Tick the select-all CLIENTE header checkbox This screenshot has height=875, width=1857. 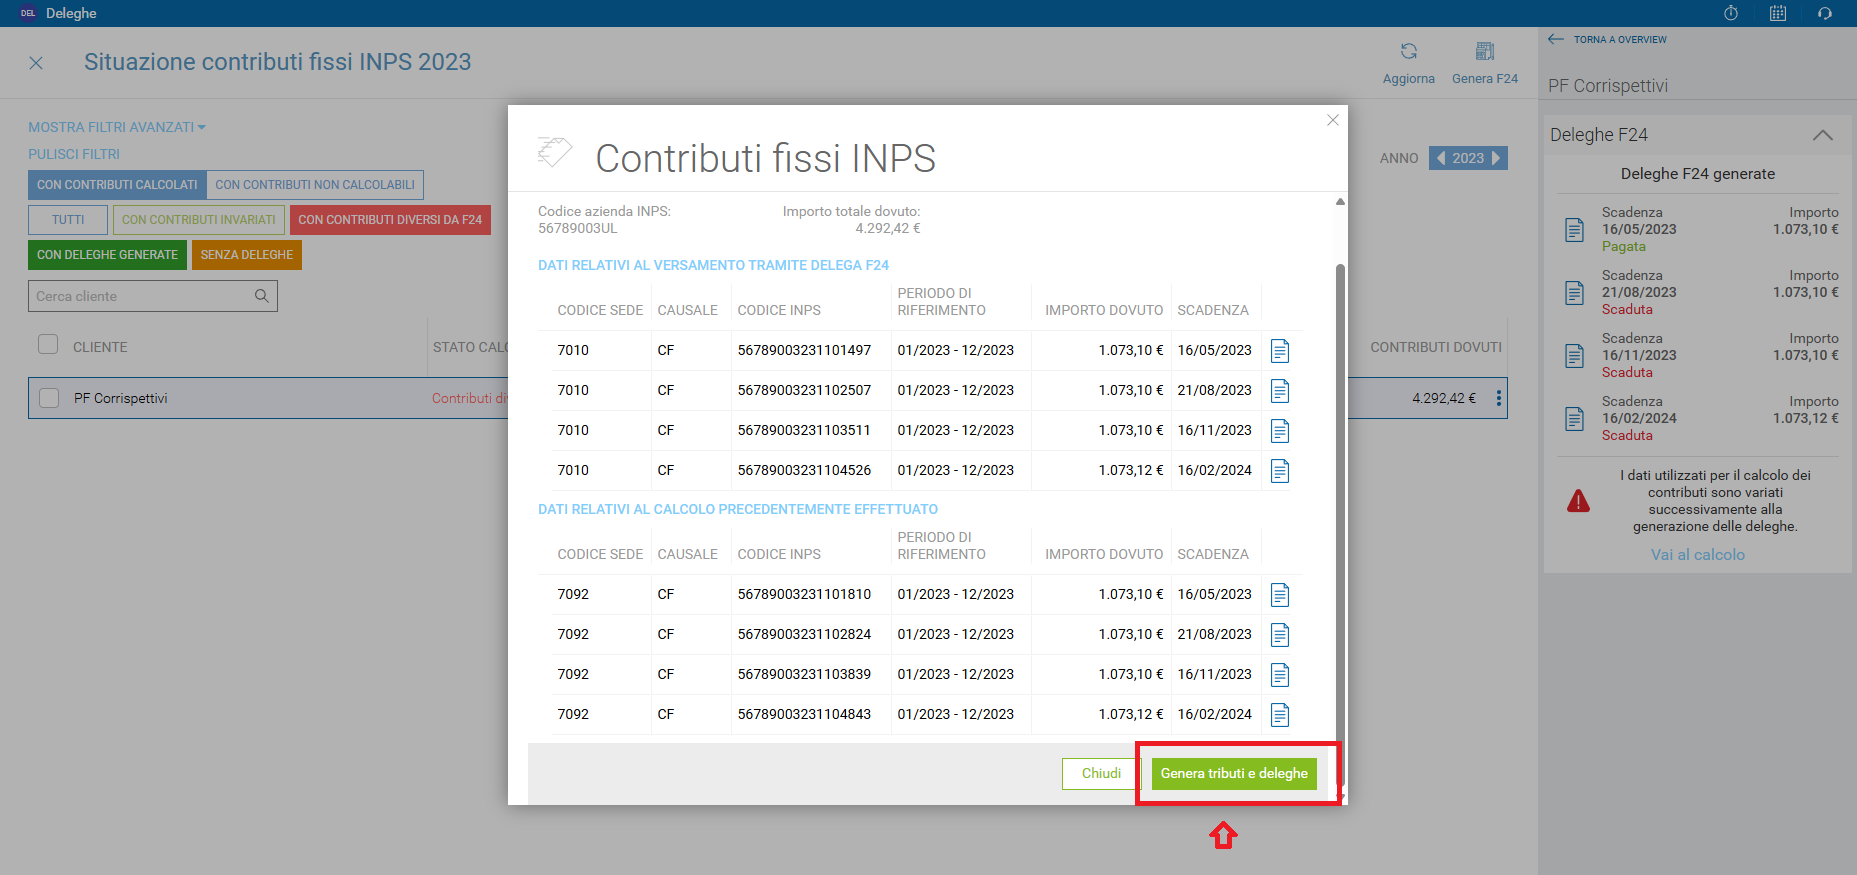[48, 345]
